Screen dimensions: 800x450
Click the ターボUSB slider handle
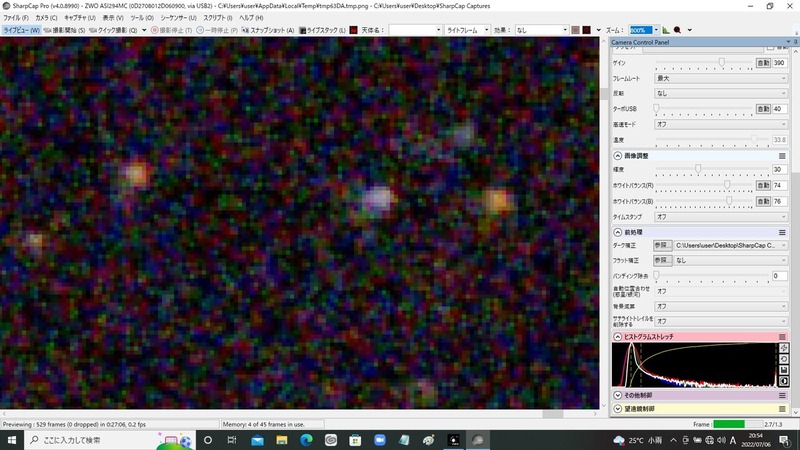657,108
